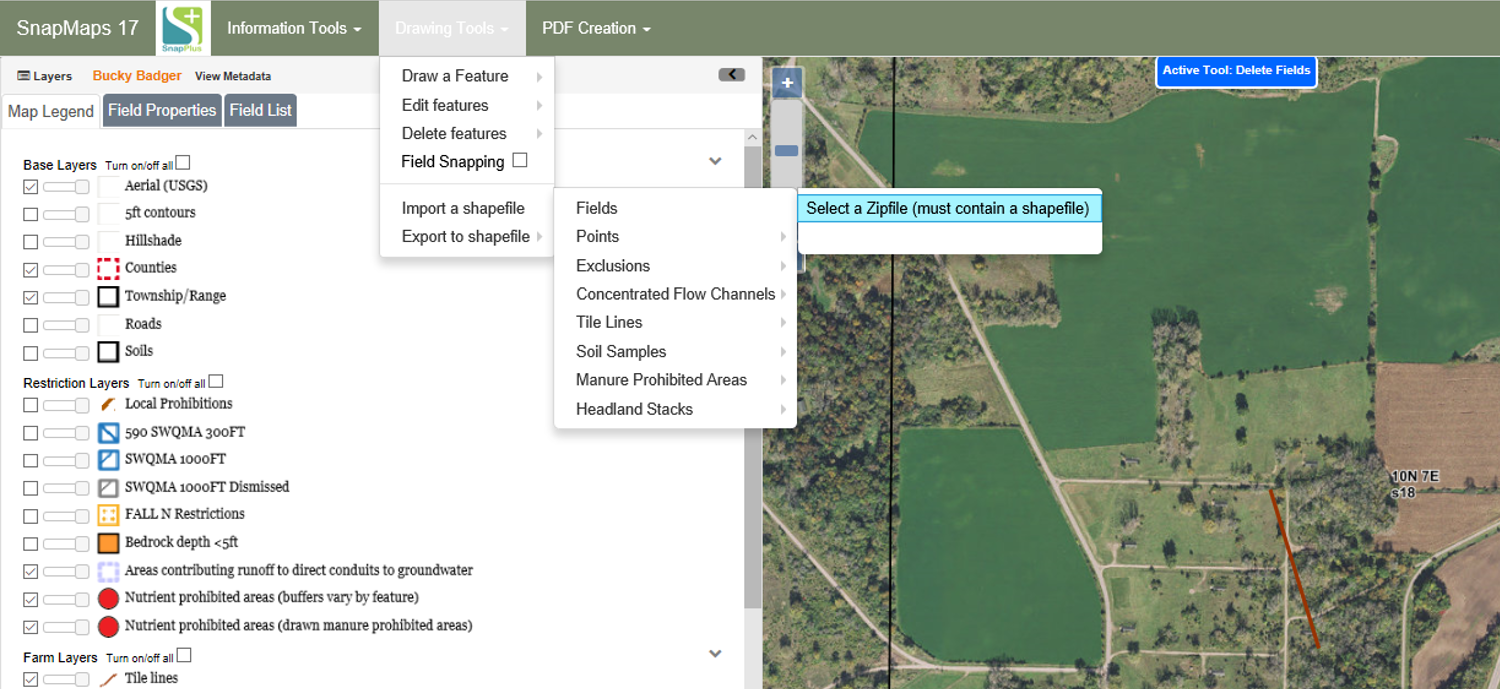Image resolution: width=1500 pixels, height=689 pixels.
Task: Click the Soils legend square icon
Action: point(108,352)
